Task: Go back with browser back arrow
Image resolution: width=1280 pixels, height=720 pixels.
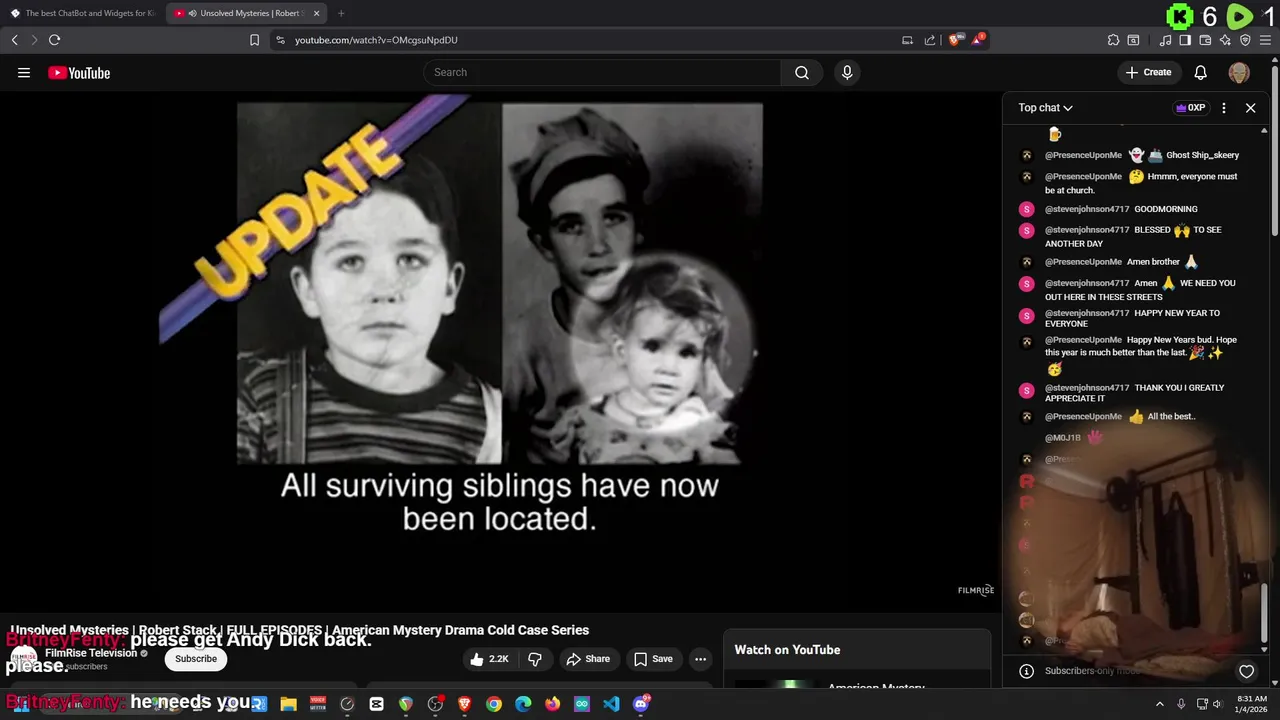Action: pos(14,40)
